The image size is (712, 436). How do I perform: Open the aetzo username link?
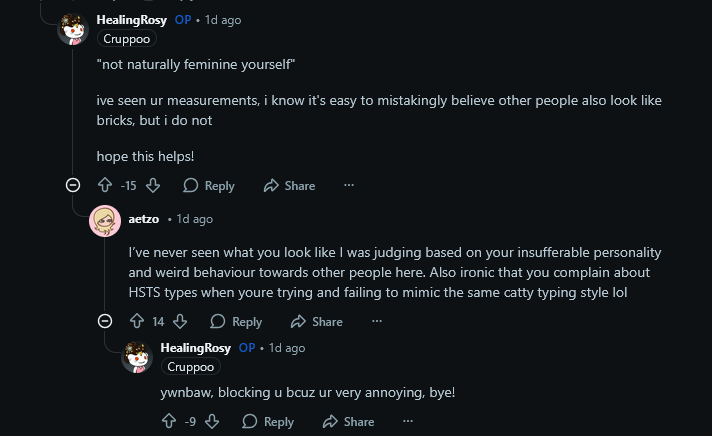[145, 218]
